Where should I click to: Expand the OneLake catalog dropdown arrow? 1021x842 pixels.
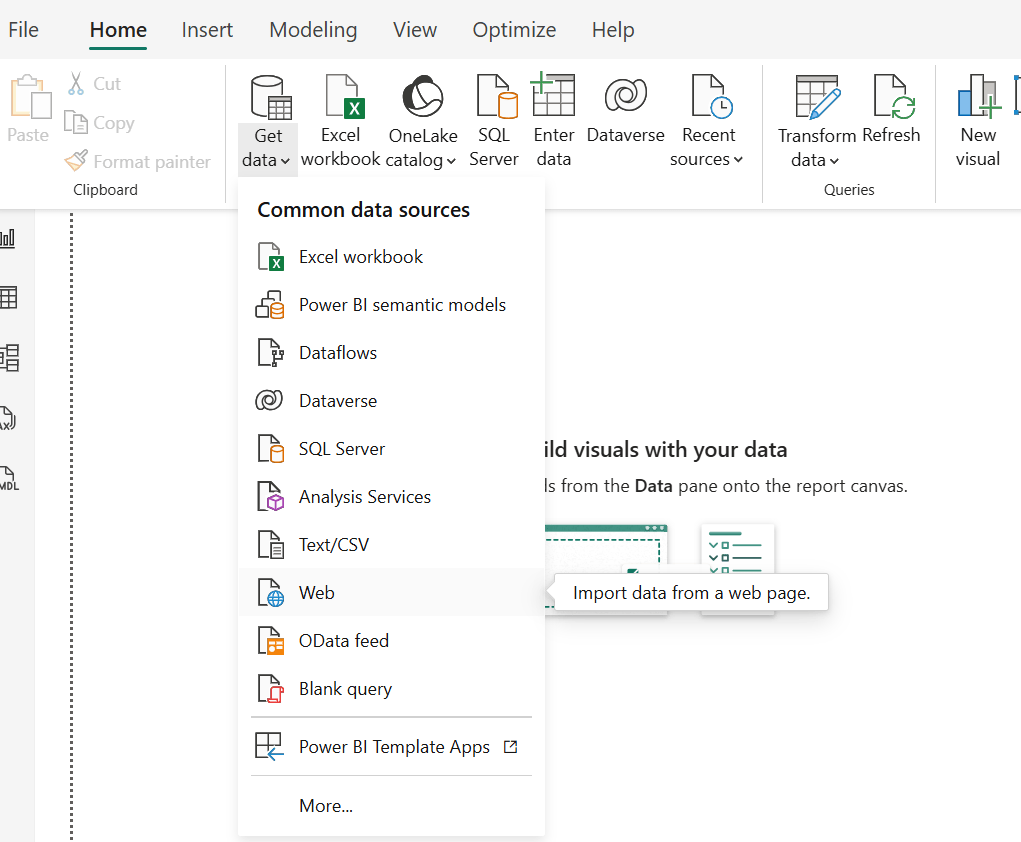451,161
